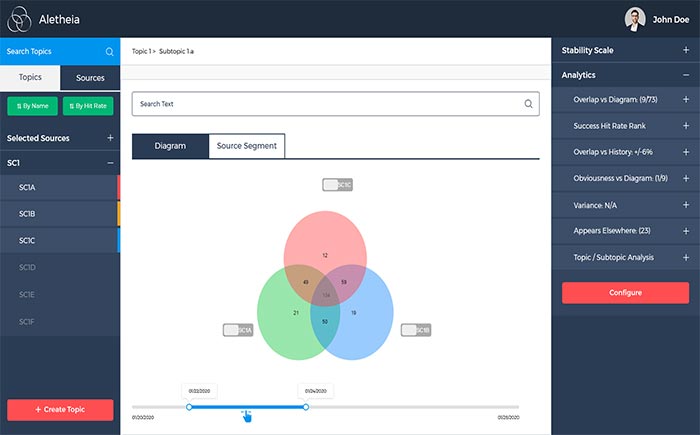Click plus icon next to Selected Sources
This screenshot has width=700, height=435.
tap(110, 138)
